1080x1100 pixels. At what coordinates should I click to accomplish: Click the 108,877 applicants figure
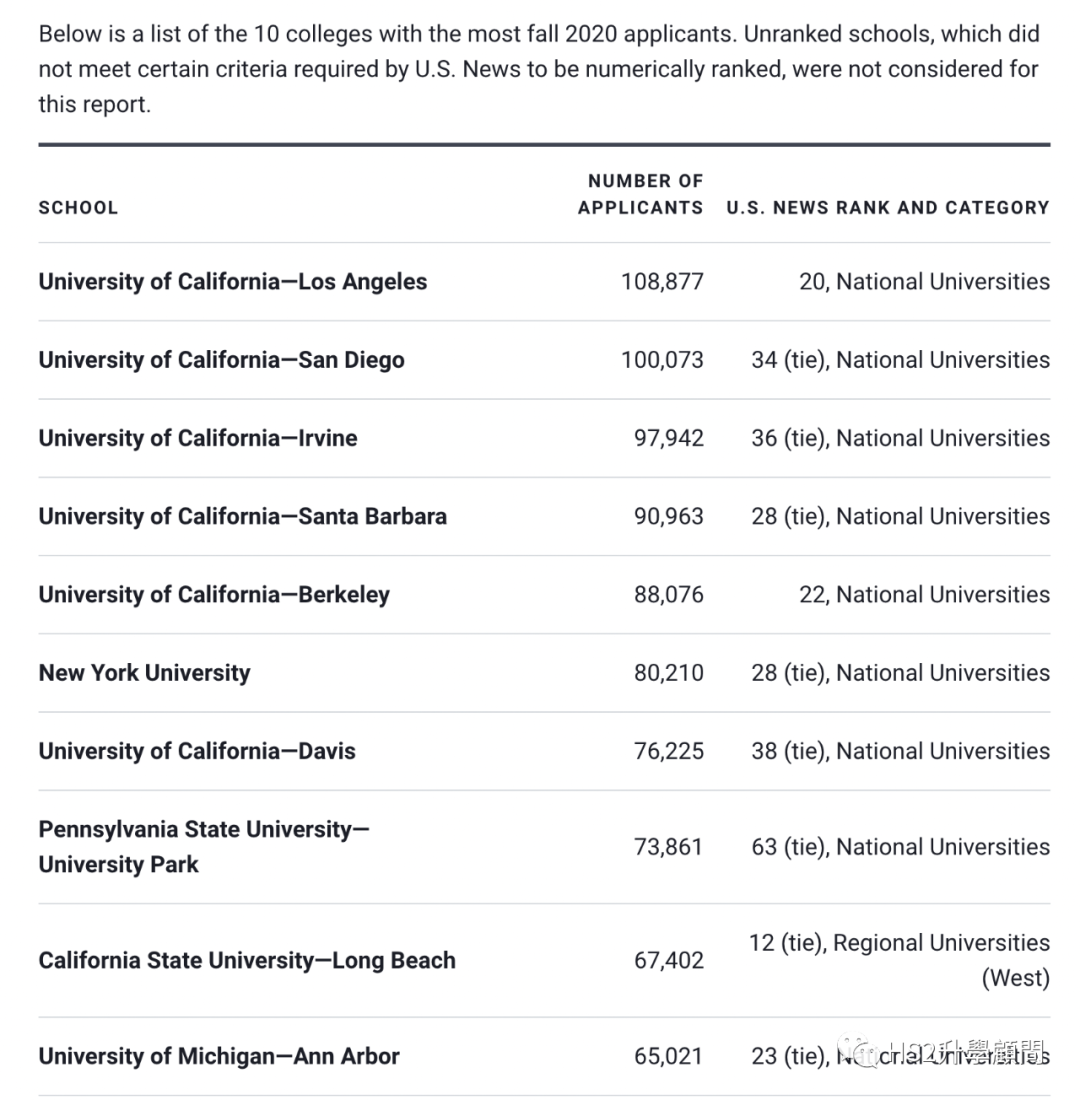point(662,282)
